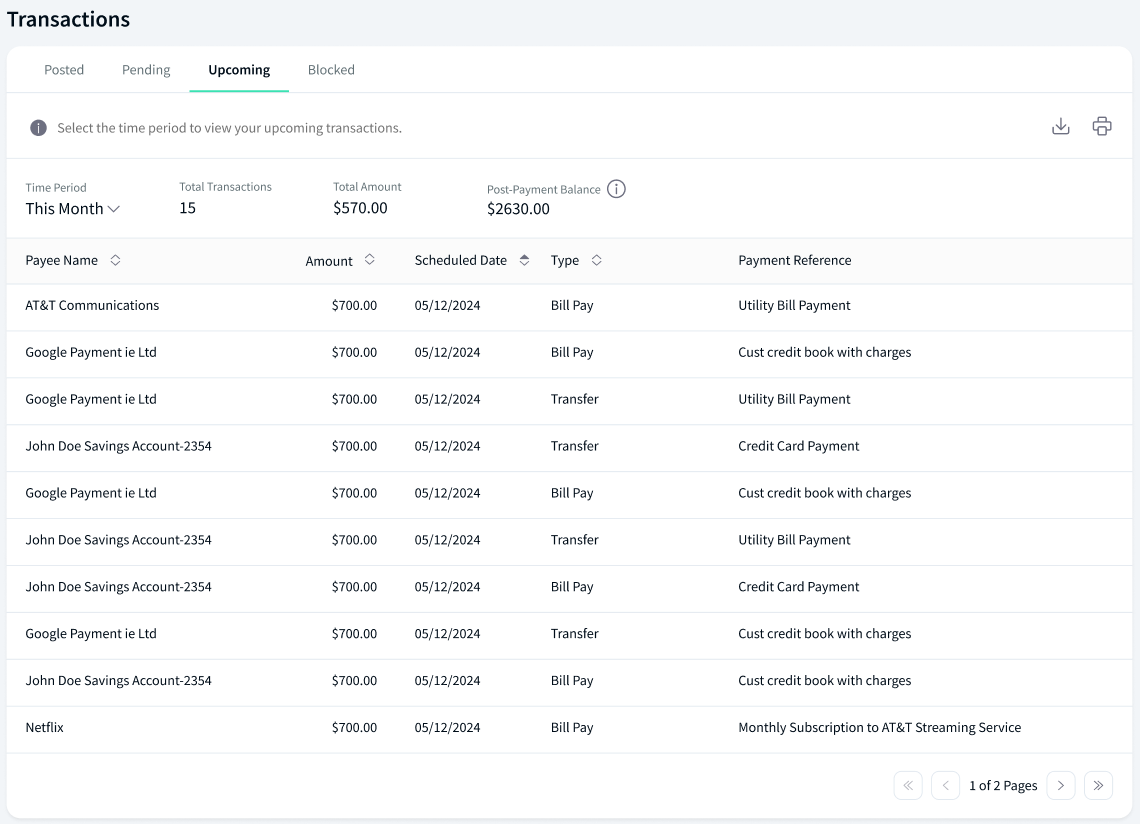Sort by Payee Name column arrows
This screenshot has height=824, width=1140.
click(115, 260)
